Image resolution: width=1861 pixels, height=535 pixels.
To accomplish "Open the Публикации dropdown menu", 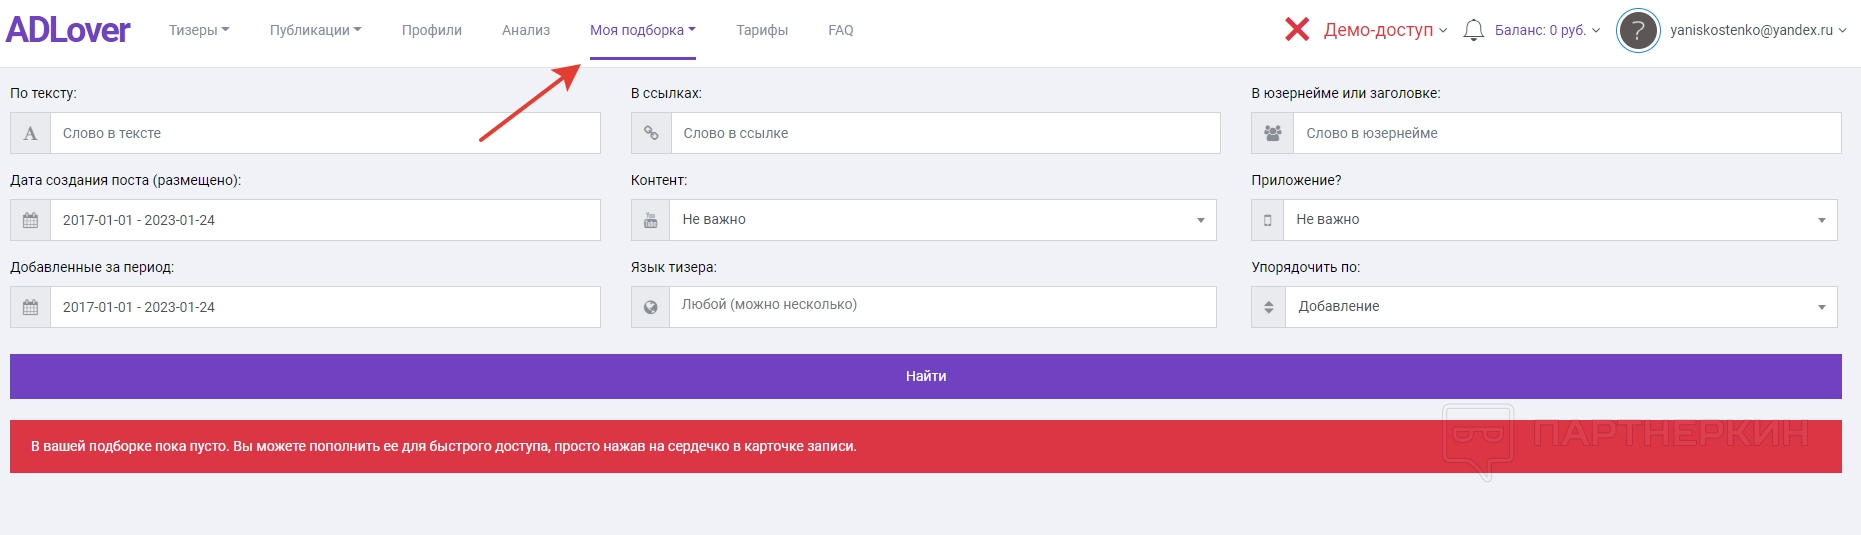I will [x=315, y=30].
